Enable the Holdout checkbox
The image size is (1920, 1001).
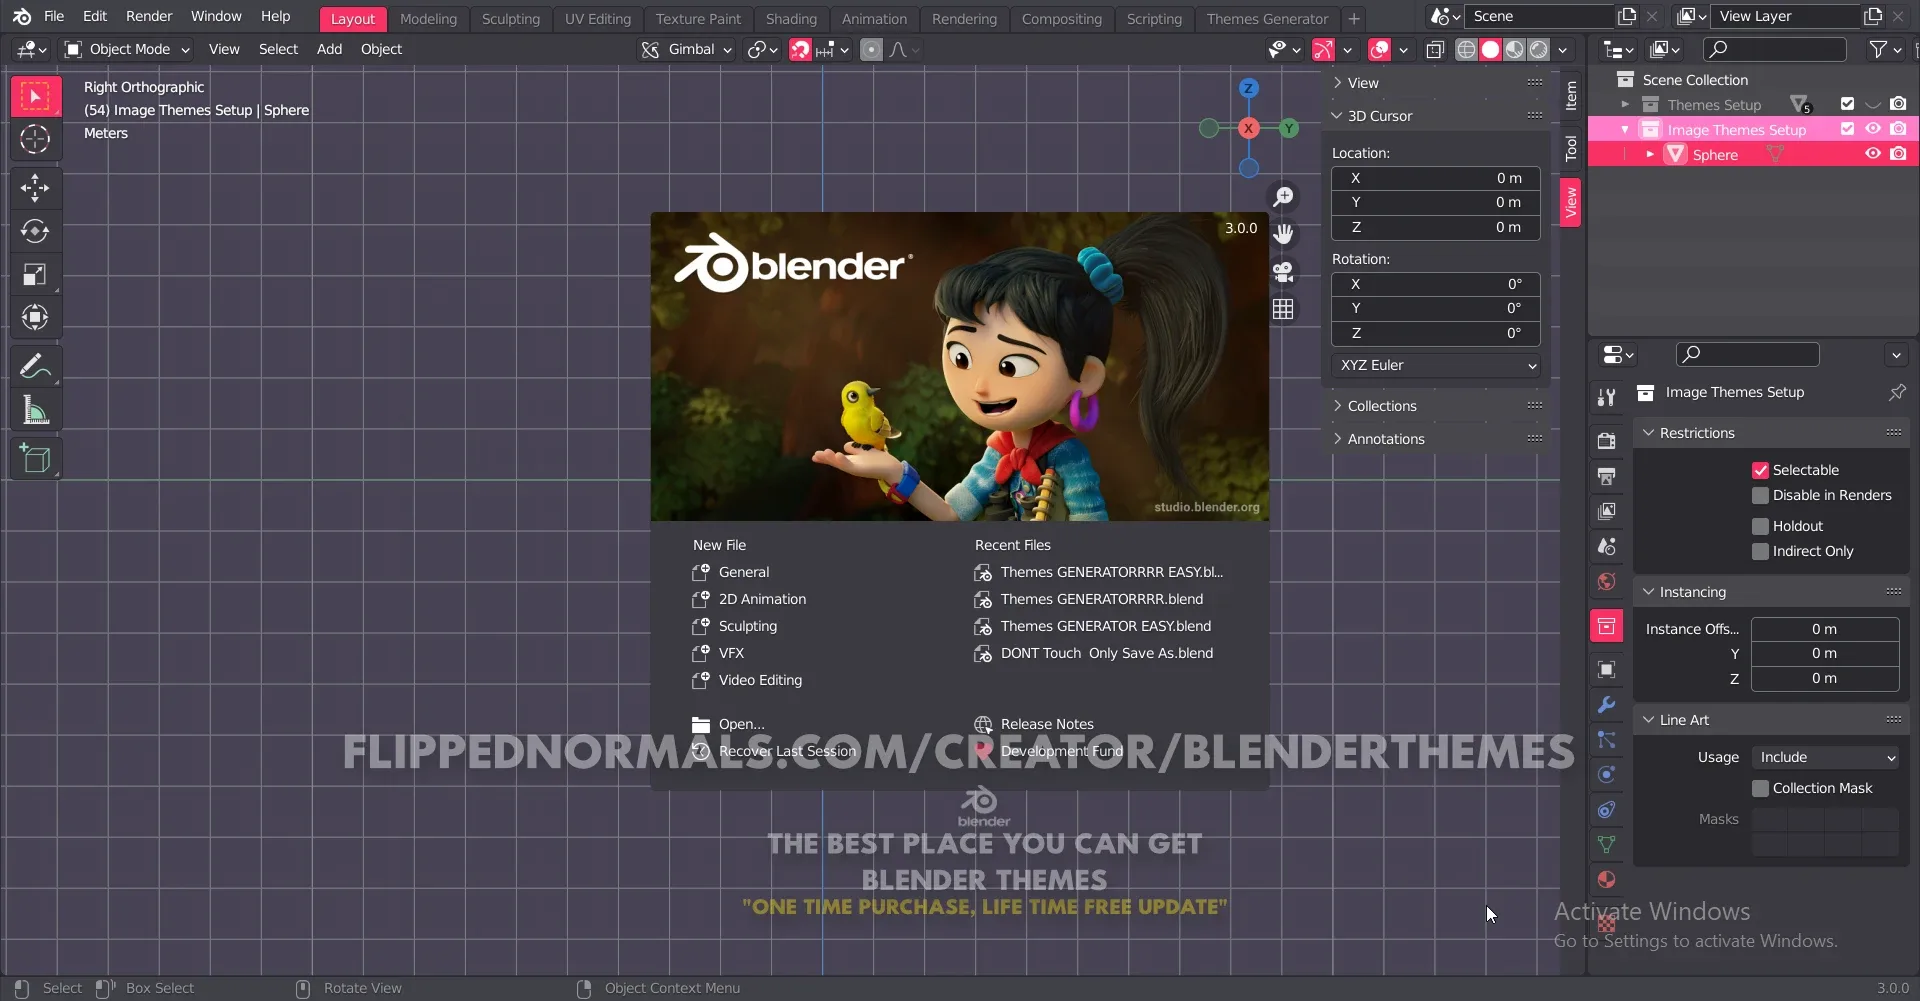click(1760, 526)
